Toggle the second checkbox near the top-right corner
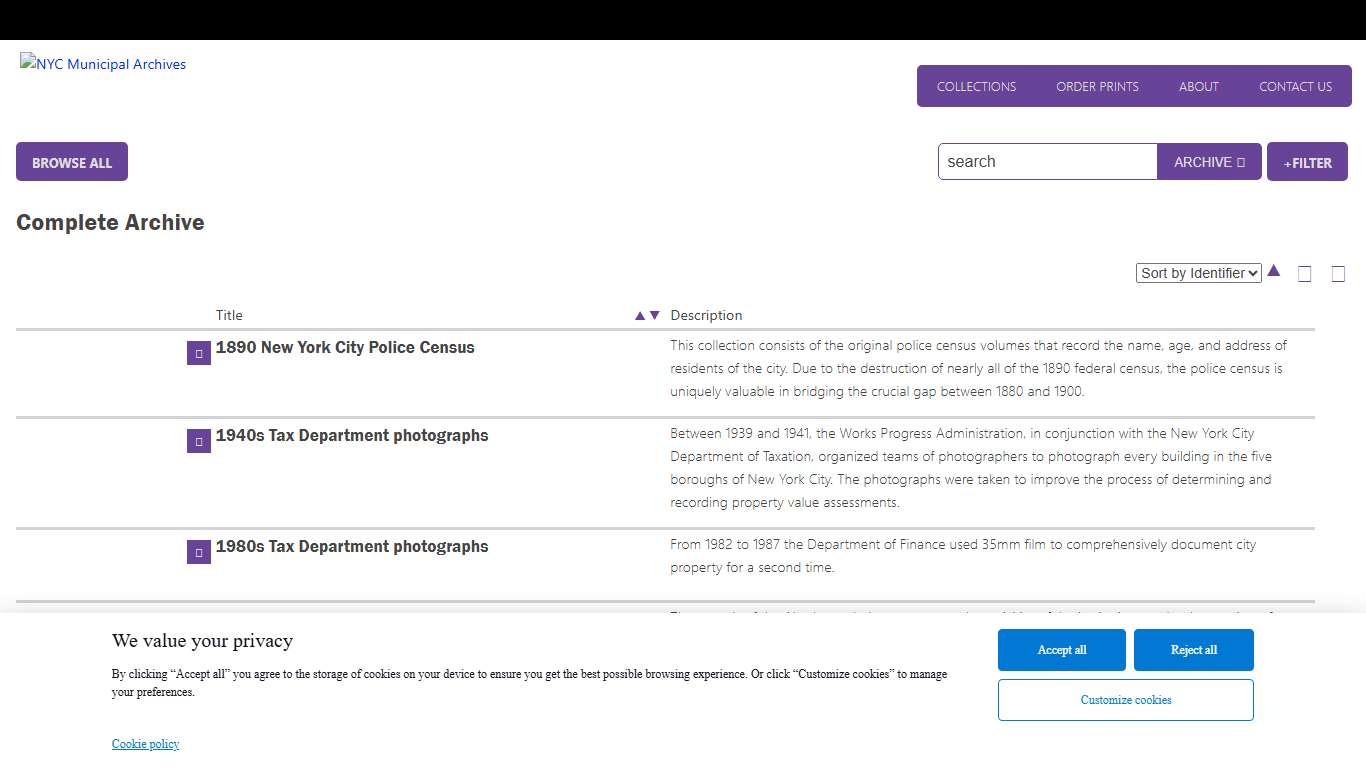 coord(1339,272)
